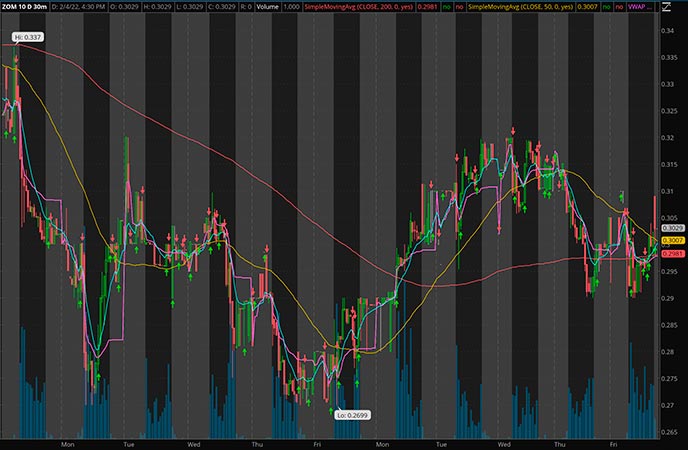Image resolution: width=688 pixels, height=450 pixels.
Task: Click the second Wed label on time axis
Action: 504,442
